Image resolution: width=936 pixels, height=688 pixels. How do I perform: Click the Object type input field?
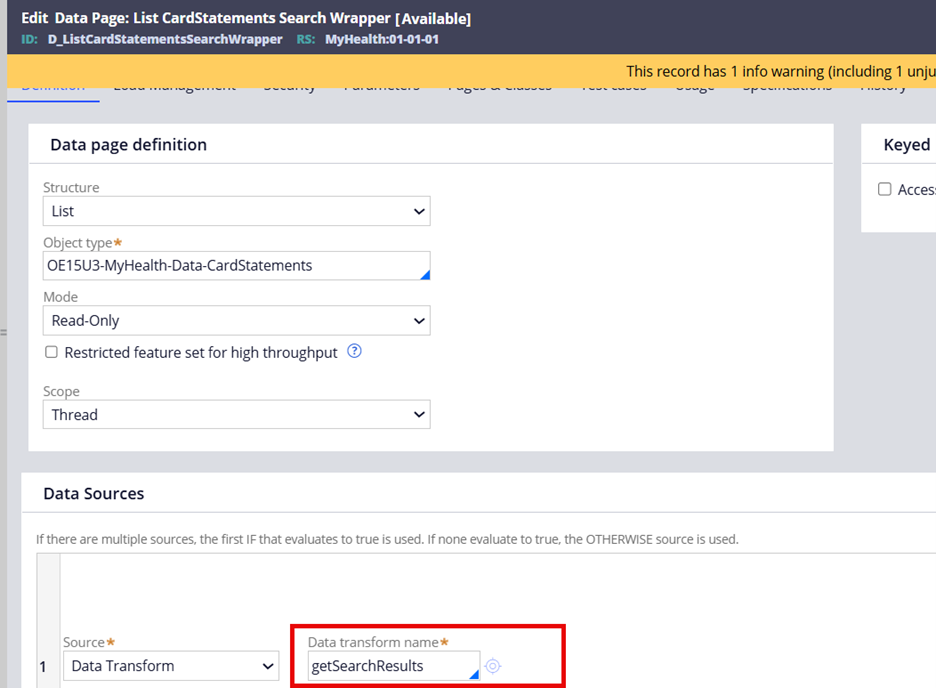pyautogui.click(x=236, y=266)
